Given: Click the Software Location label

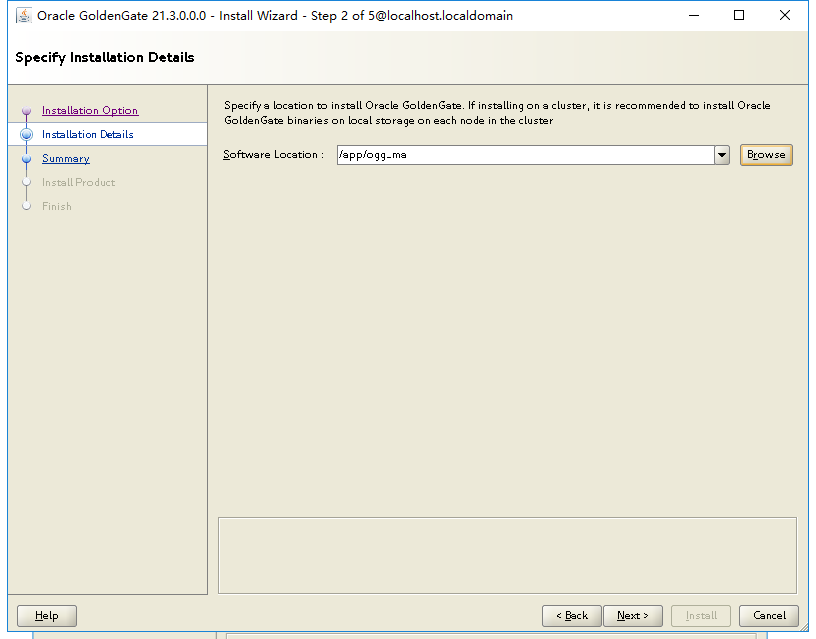Looking at the screenshot, I should click(x=273, y=155).
